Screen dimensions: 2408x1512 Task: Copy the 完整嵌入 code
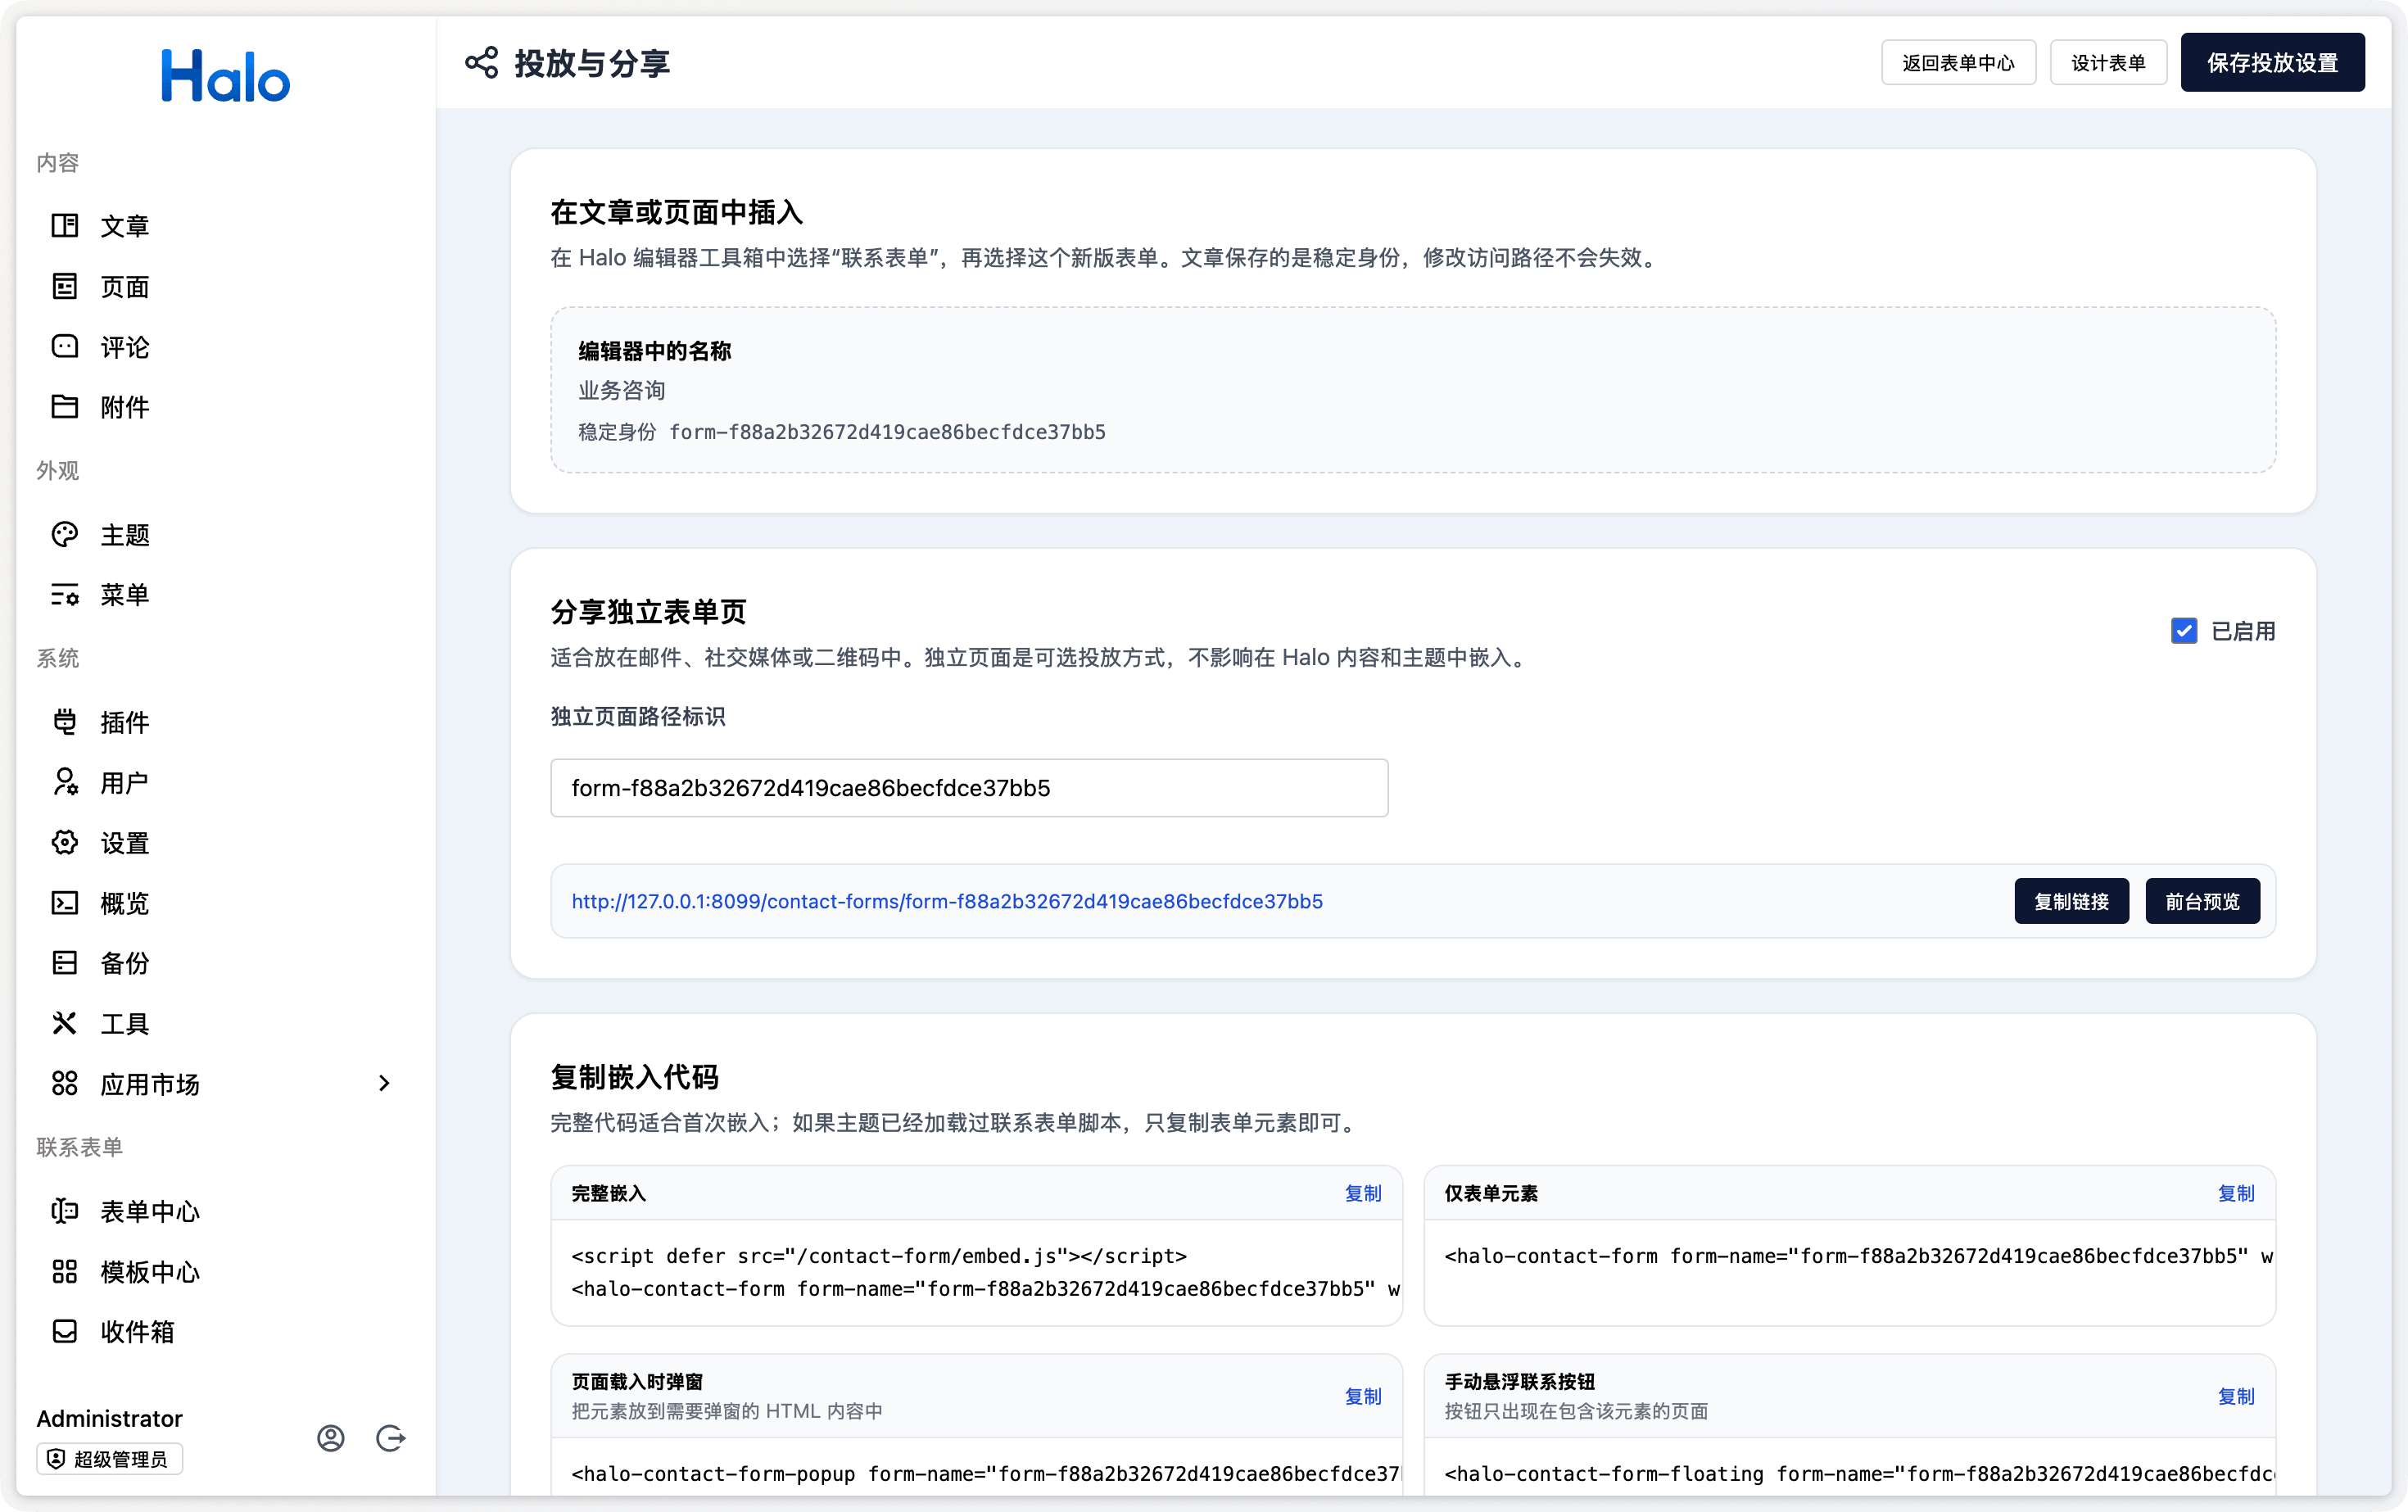tap(1363, 1193)
